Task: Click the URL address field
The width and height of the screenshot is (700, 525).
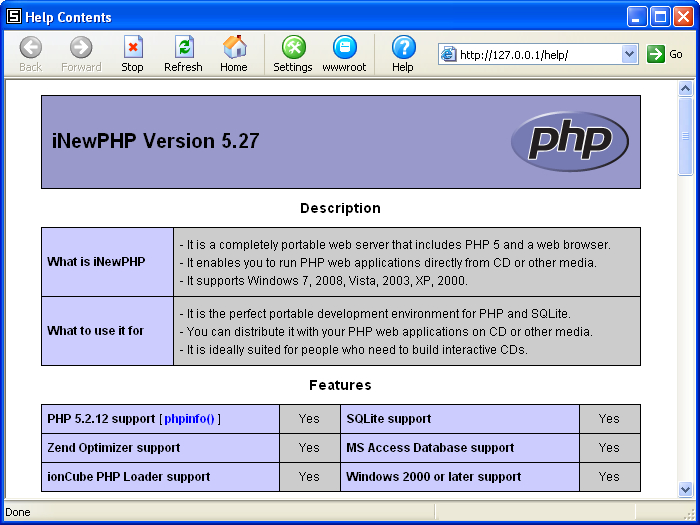Action: [538, 54]
